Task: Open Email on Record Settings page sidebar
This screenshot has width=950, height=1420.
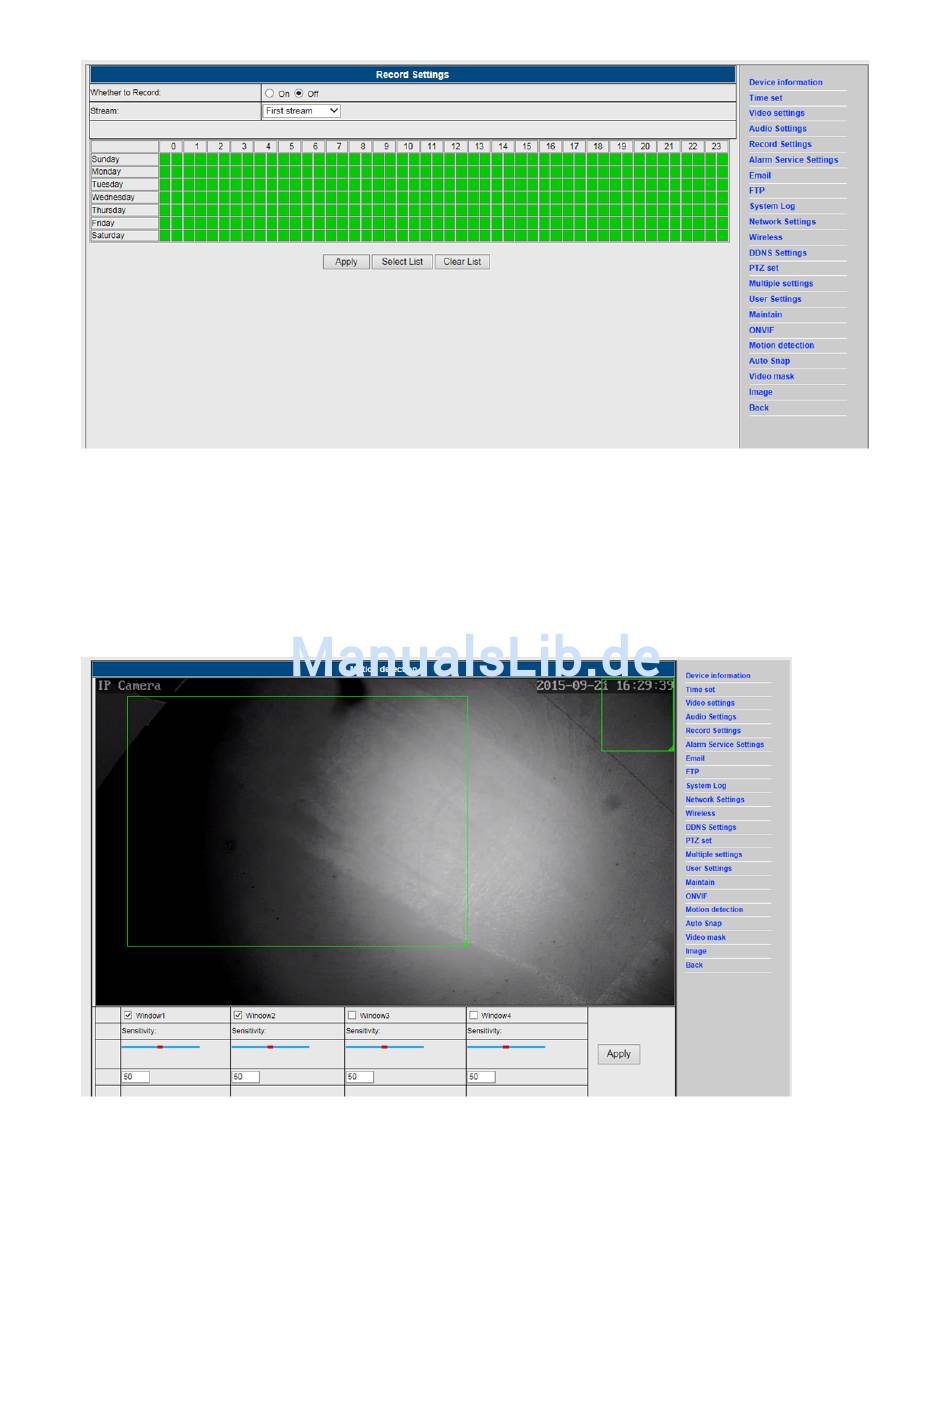Action: [760, 175]
